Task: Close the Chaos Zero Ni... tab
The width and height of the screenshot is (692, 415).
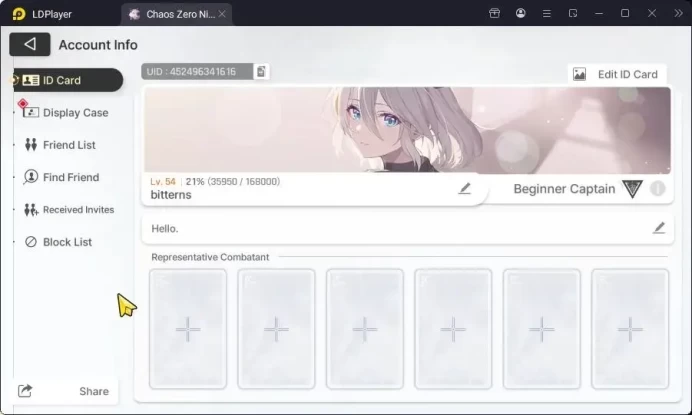Action: pos(222,14)
